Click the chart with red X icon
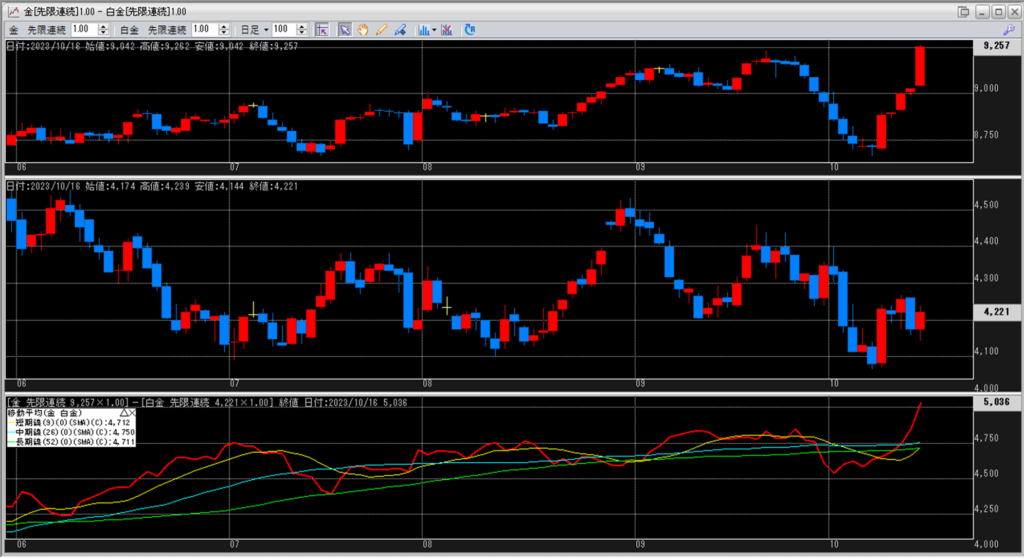This screenshot has width=1024, height=558. [x=446, y=30]
